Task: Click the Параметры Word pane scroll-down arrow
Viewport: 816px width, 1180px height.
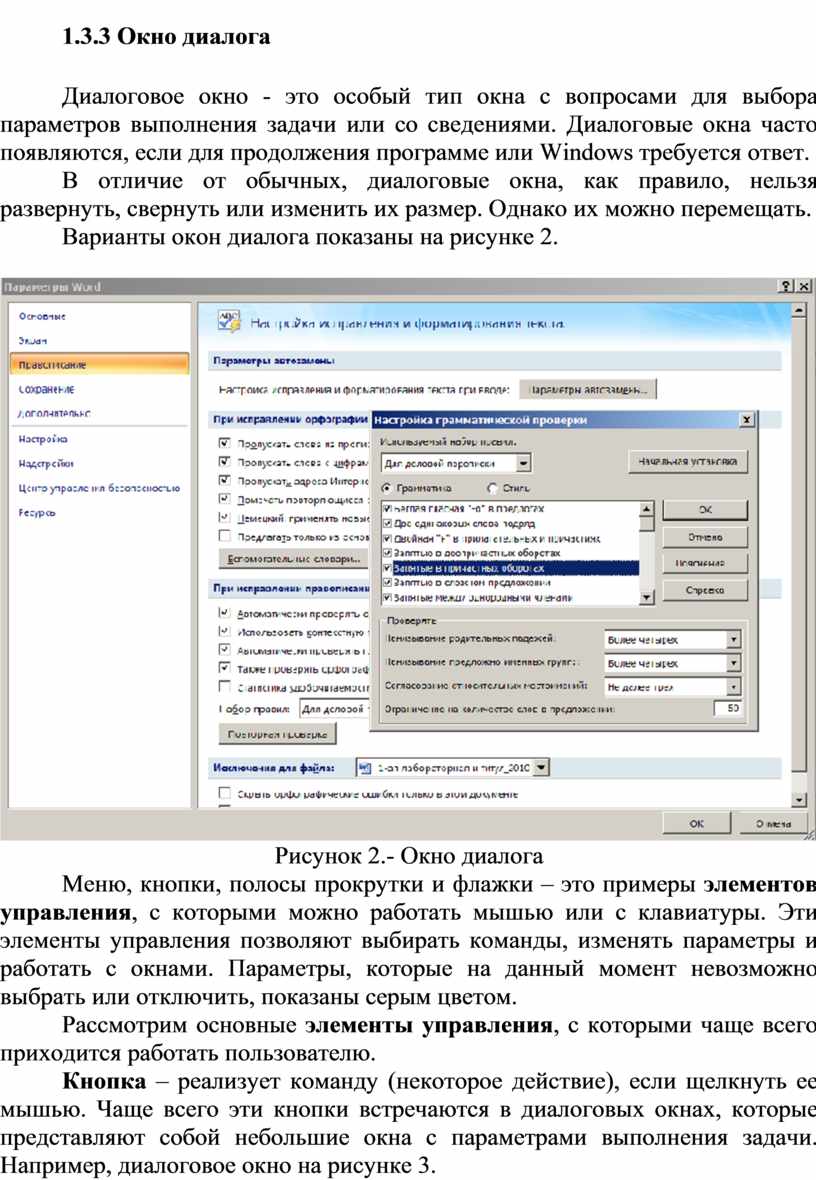Action: click(799, 799)
